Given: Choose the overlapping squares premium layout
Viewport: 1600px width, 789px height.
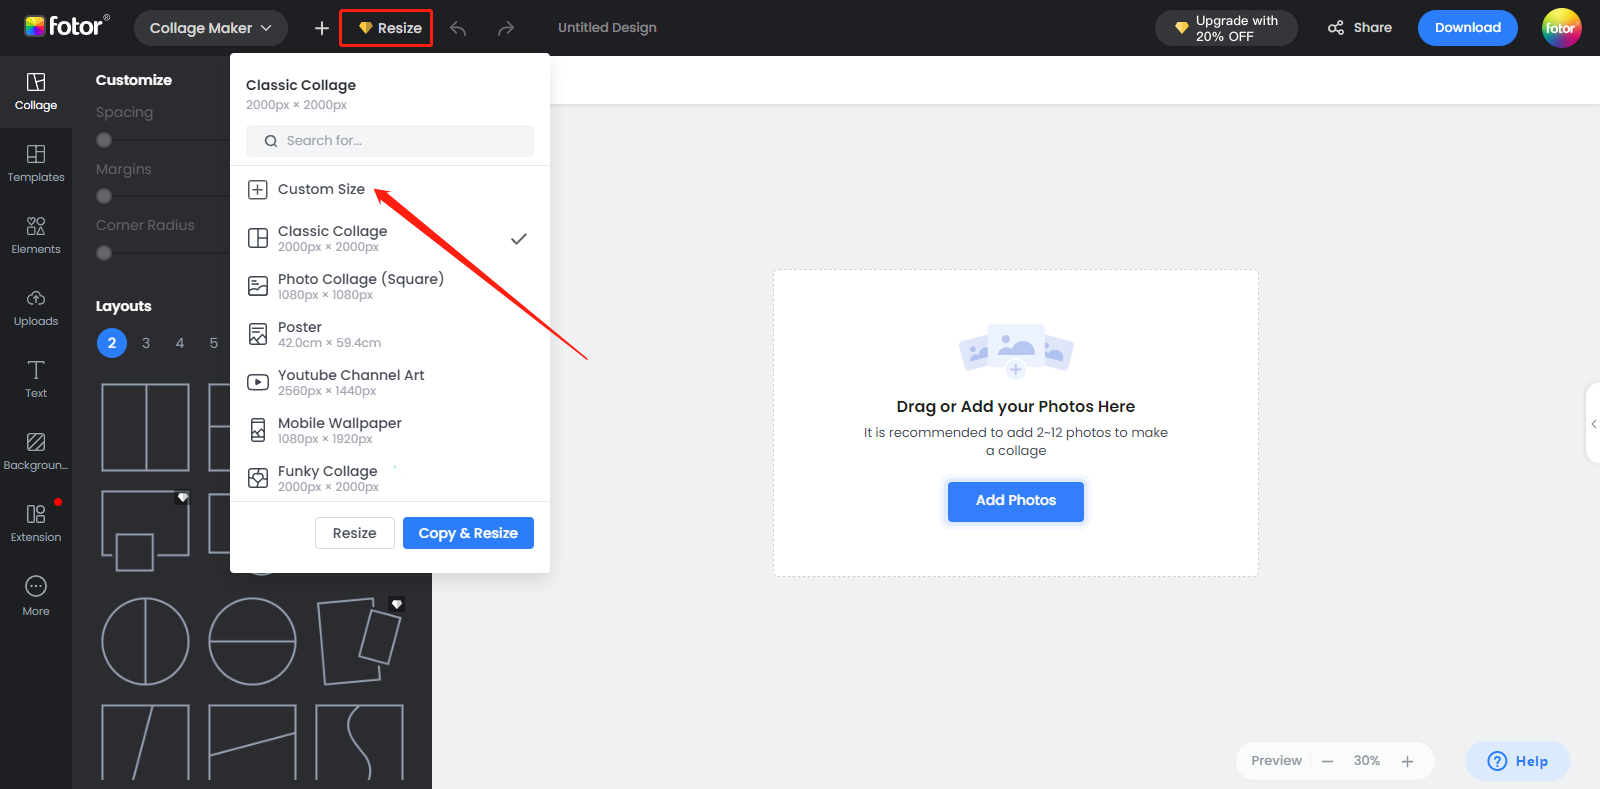Looking at the screenshot, I should coord(146,531).
